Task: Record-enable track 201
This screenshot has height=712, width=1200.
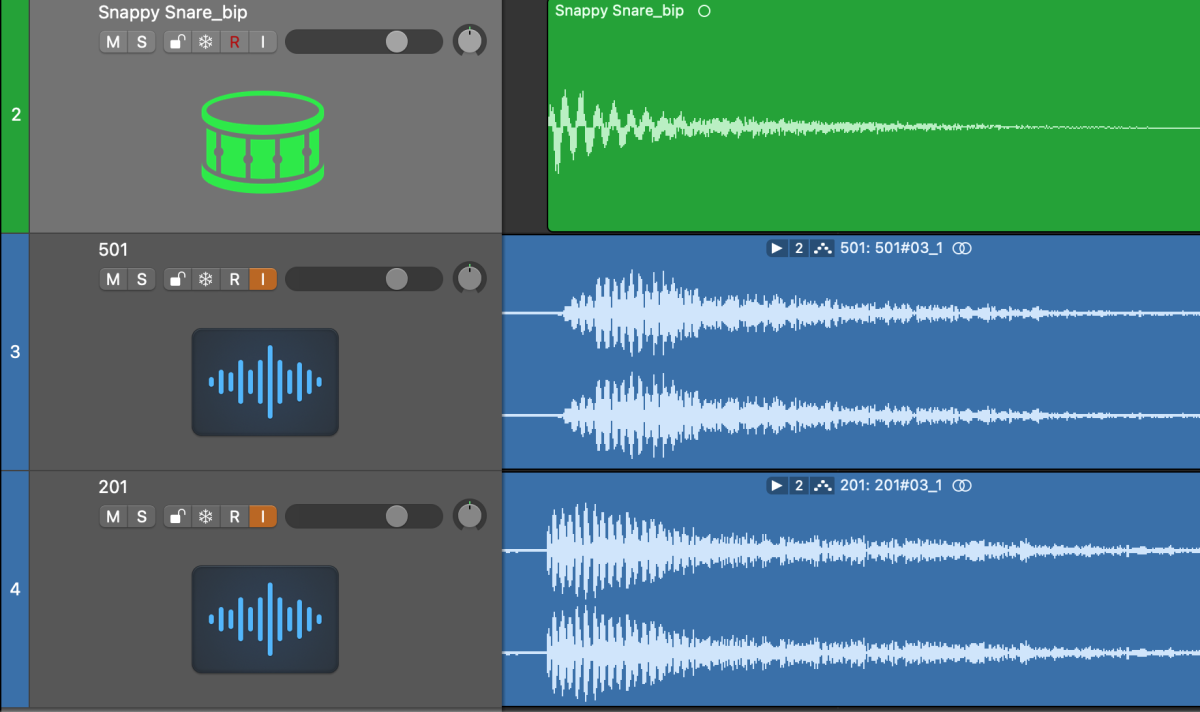Action: pyautogui.click(x=234, y=516)
